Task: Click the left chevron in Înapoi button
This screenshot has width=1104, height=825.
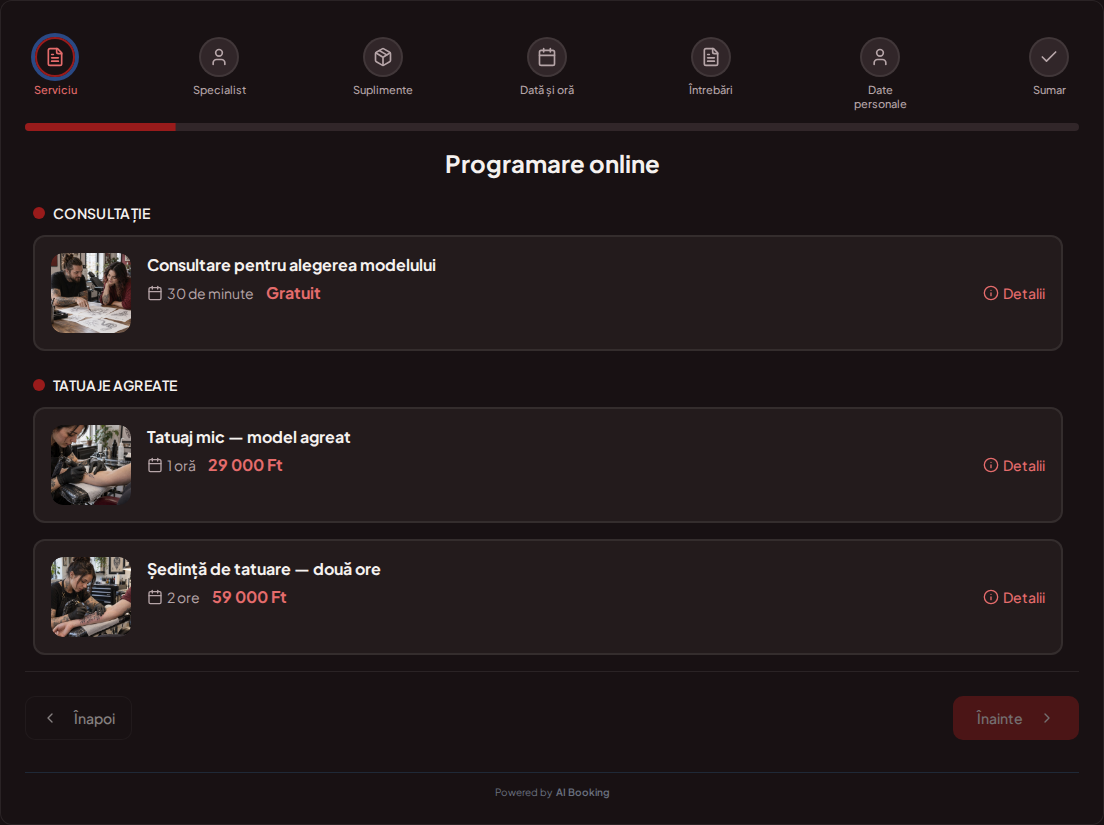Action: pyautogui.click(x=50, y=718)
